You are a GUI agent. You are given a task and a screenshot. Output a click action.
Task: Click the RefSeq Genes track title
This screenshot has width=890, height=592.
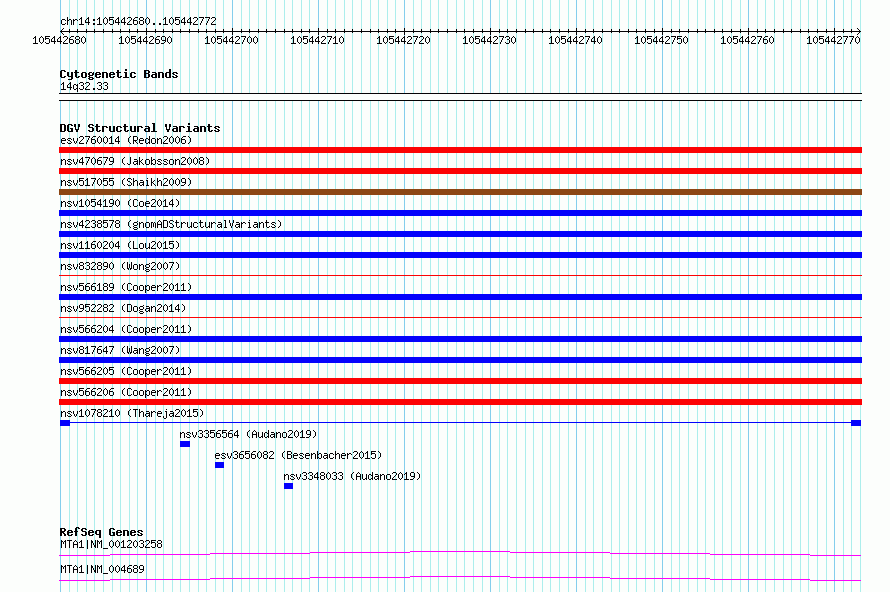coord(101,532)
